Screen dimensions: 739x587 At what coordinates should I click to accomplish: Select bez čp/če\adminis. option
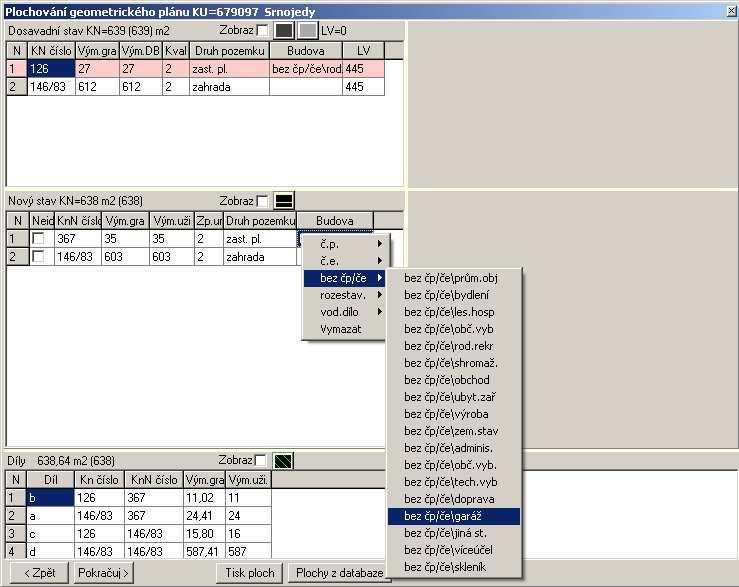point(454,448)
